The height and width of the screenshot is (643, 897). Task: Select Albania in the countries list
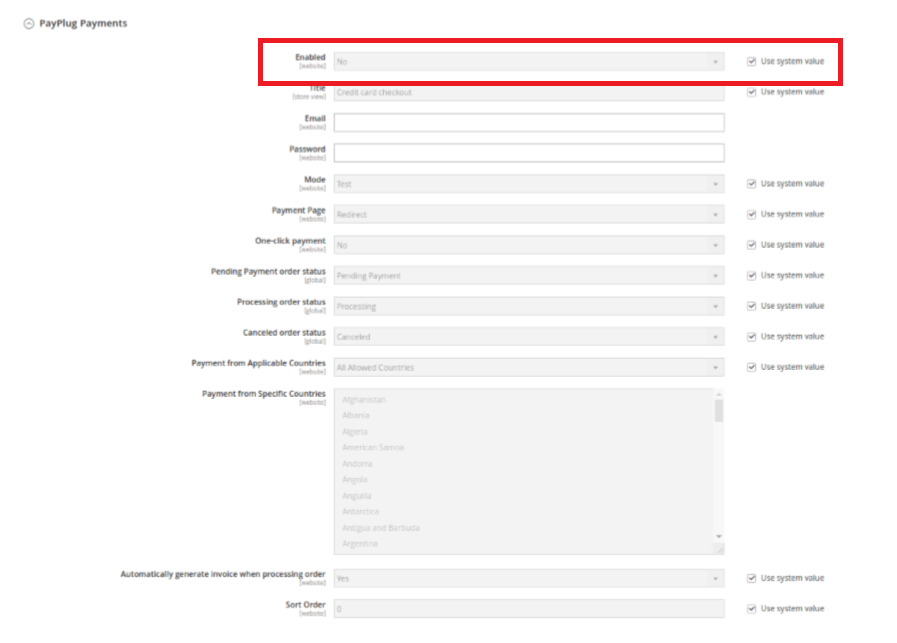coord(356,415)
